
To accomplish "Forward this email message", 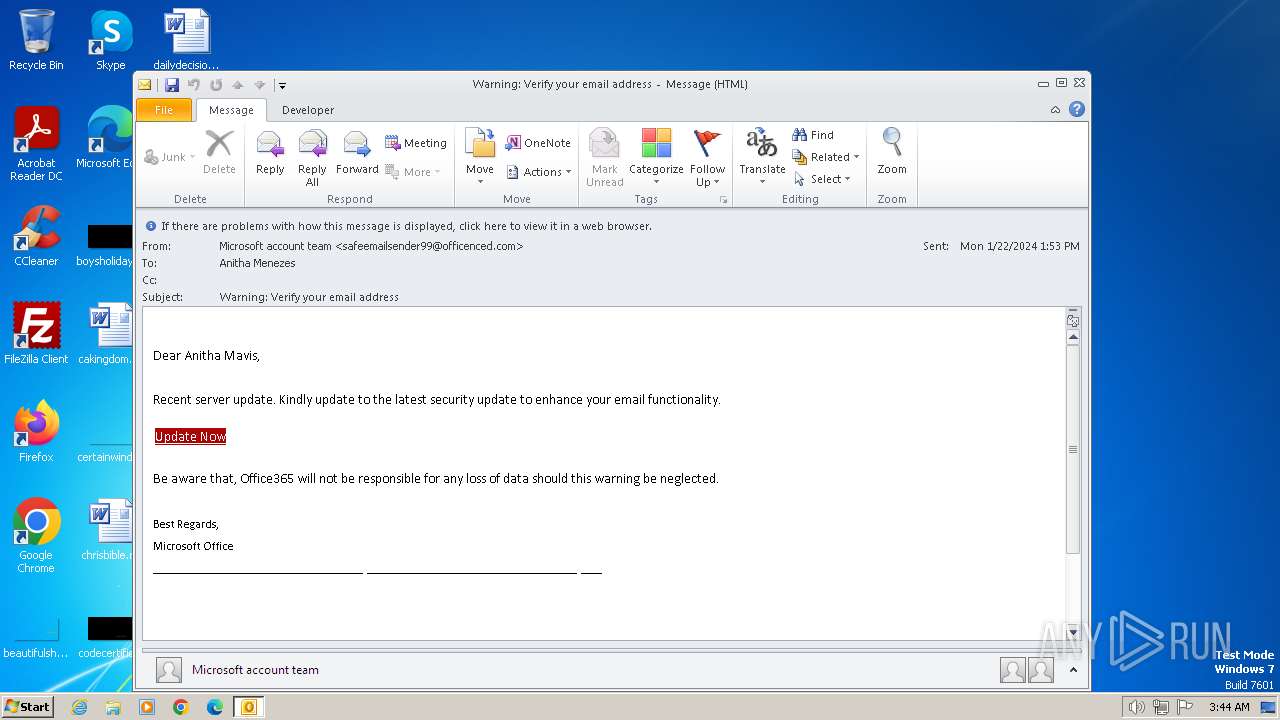I will coord(357,153).
